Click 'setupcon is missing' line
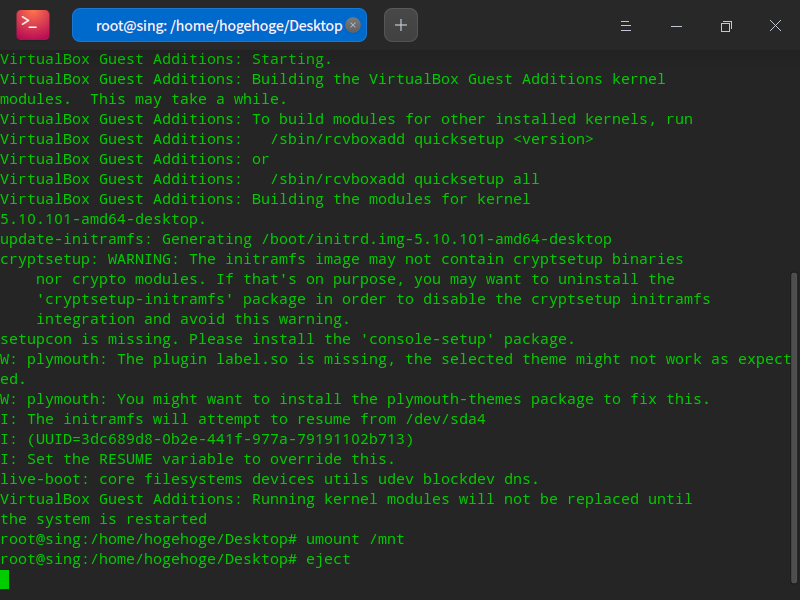Viewport: 800px width, 600px height. tap(287, 339)
